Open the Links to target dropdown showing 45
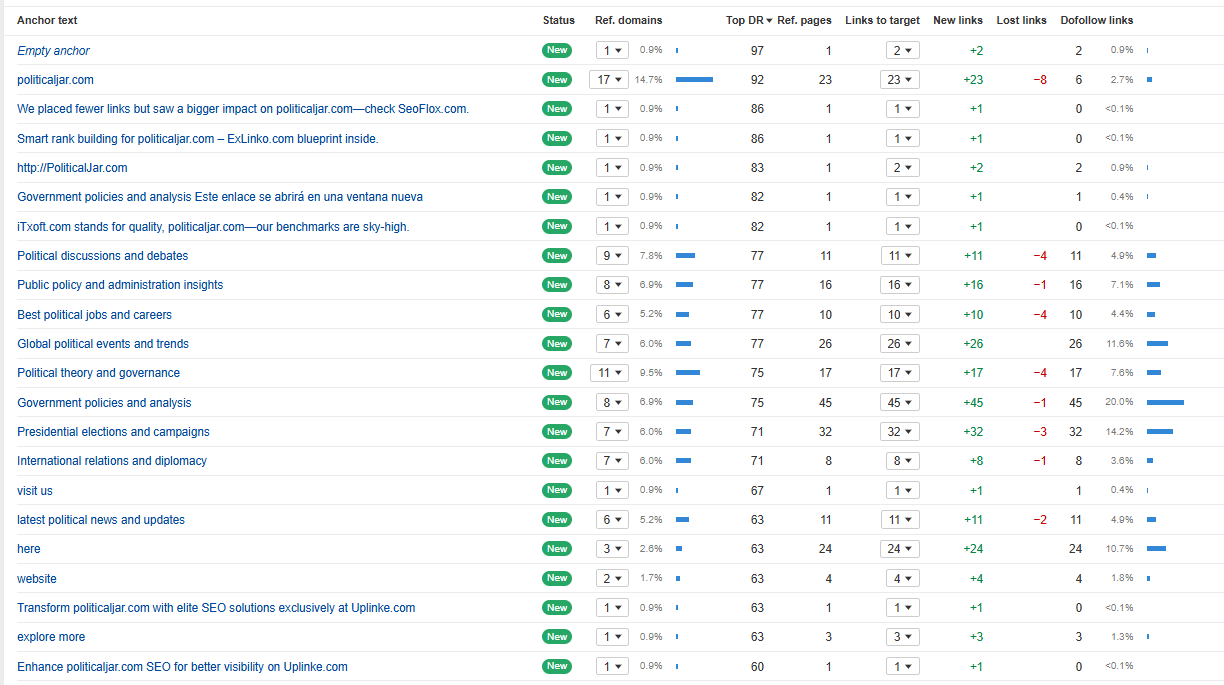Screen dimensions: 1224x685 (x=900, y=403)
